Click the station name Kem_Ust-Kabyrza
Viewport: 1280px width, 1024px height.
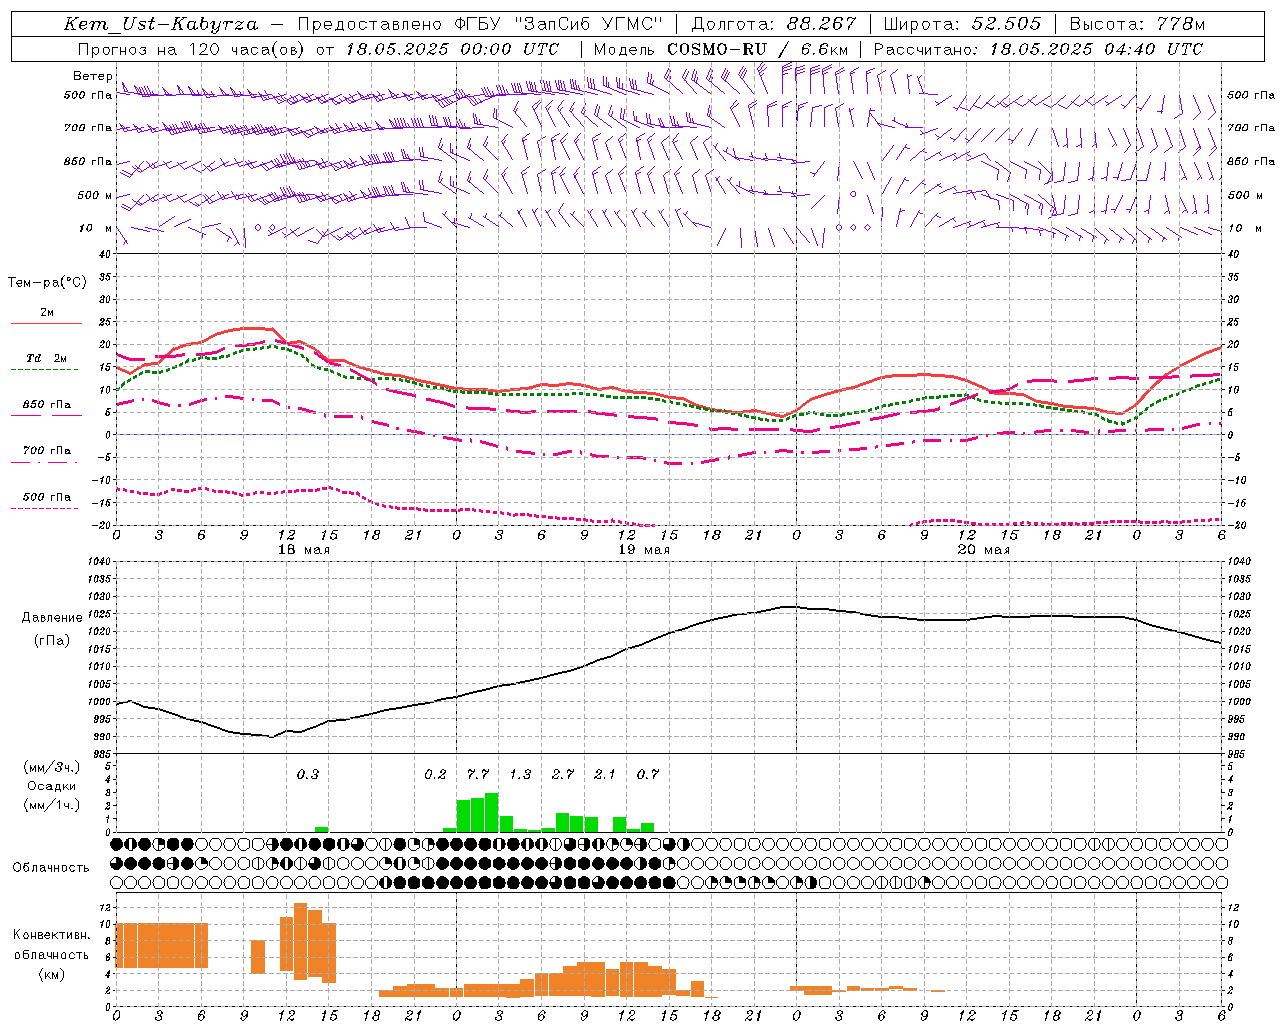(x=161, y=24)
